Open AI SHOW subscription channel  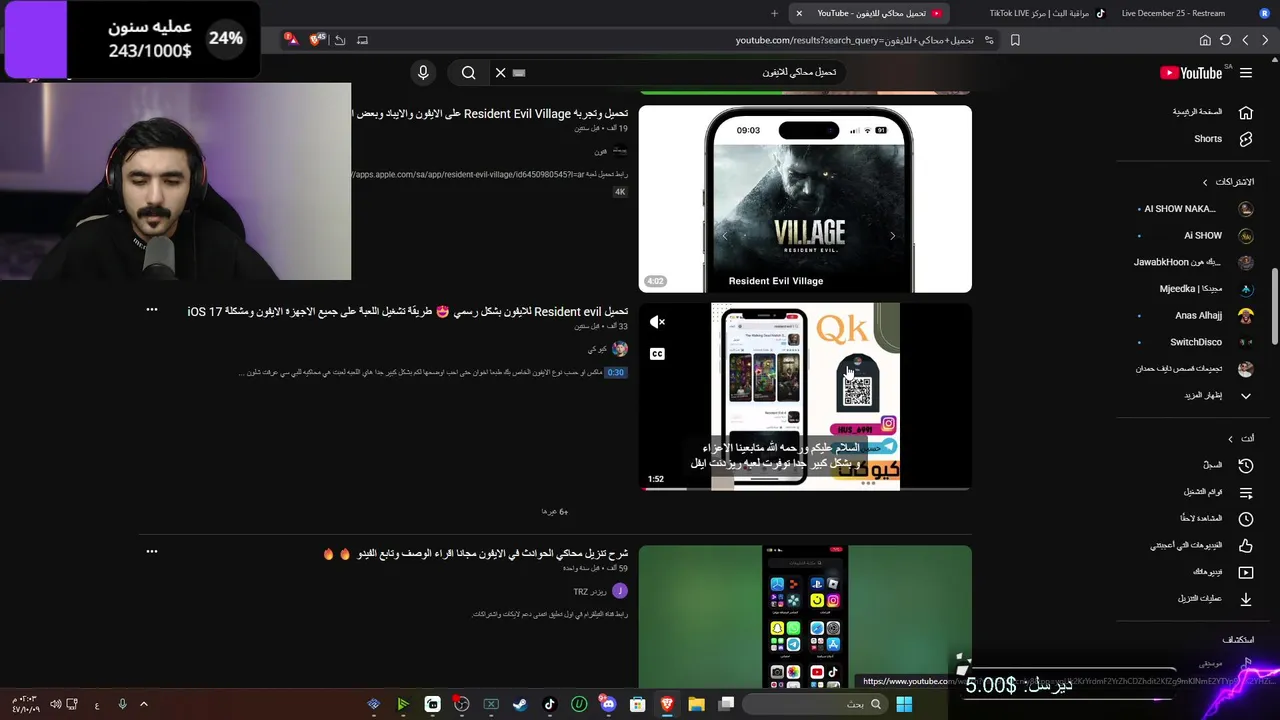coord(1195,236)
